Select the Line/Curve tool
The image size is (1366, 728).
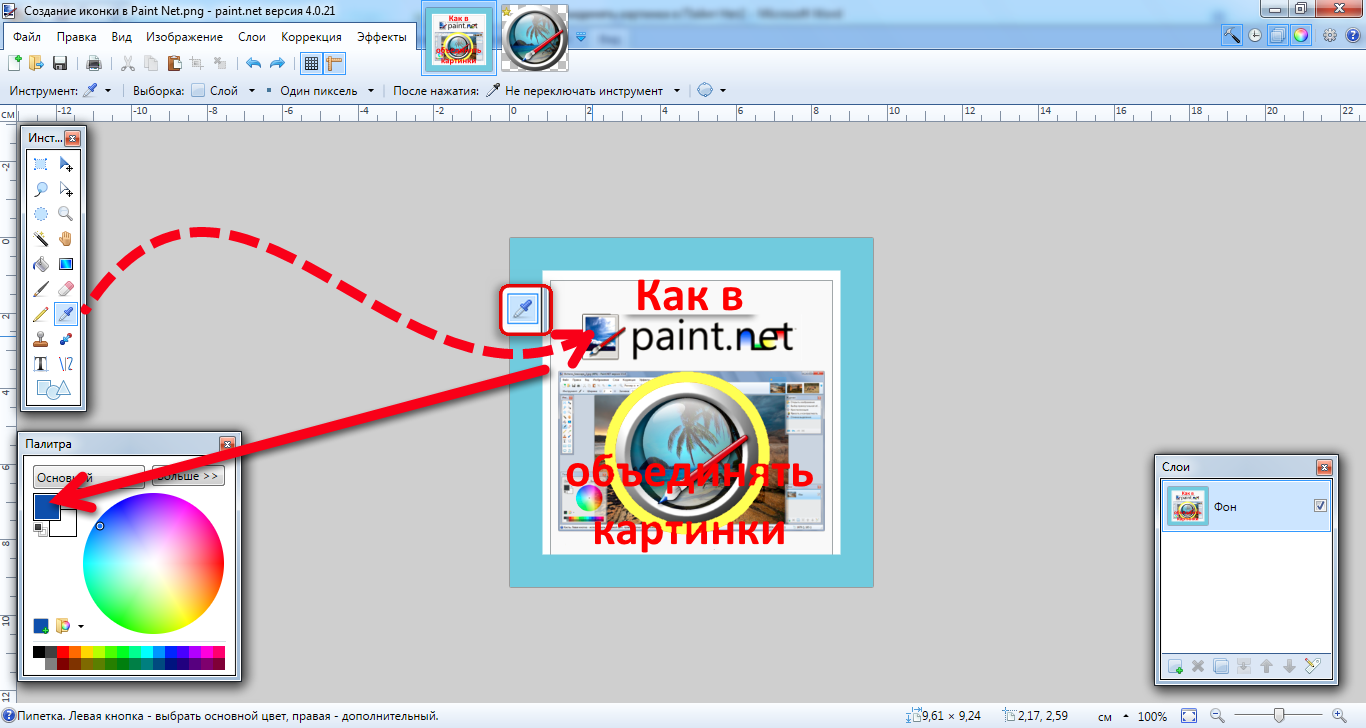66,364
